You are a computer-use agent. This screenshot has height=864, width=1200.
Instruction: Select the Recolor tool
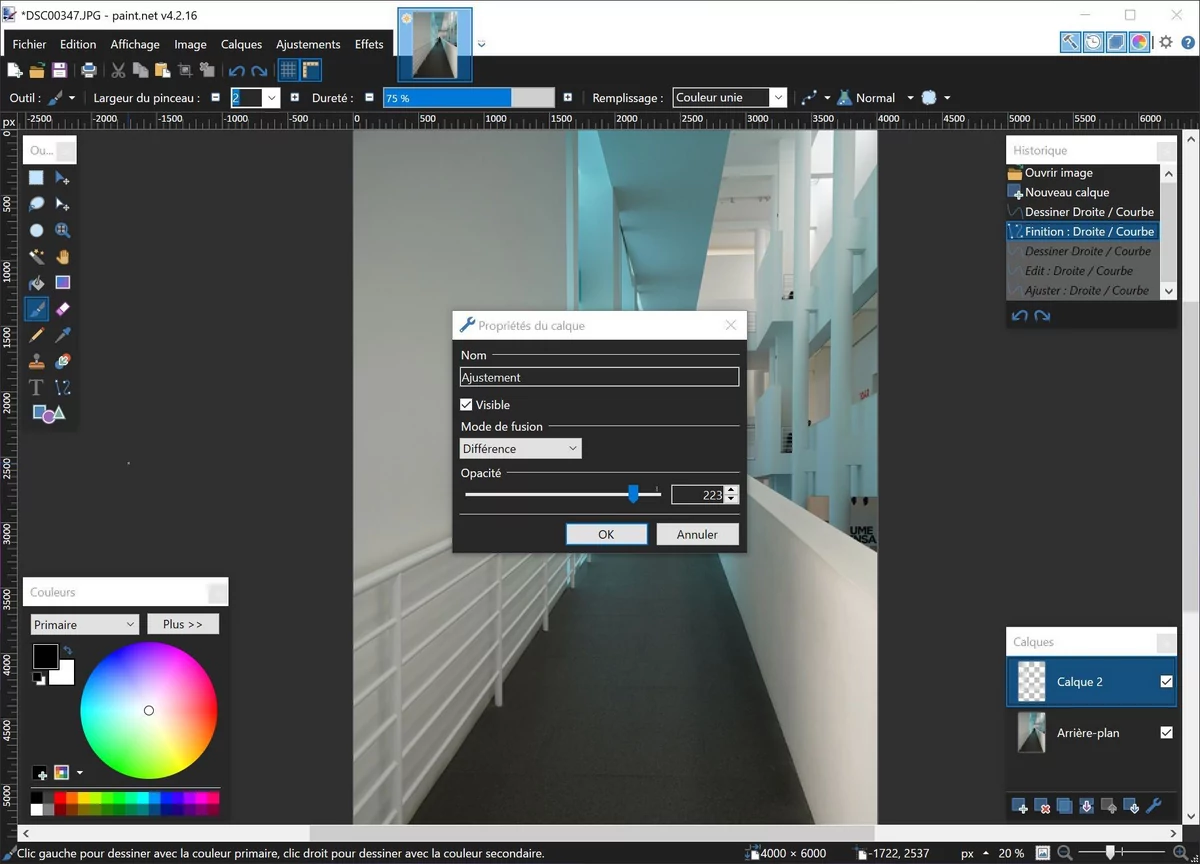pyautogui.click(x=62, y=361)
